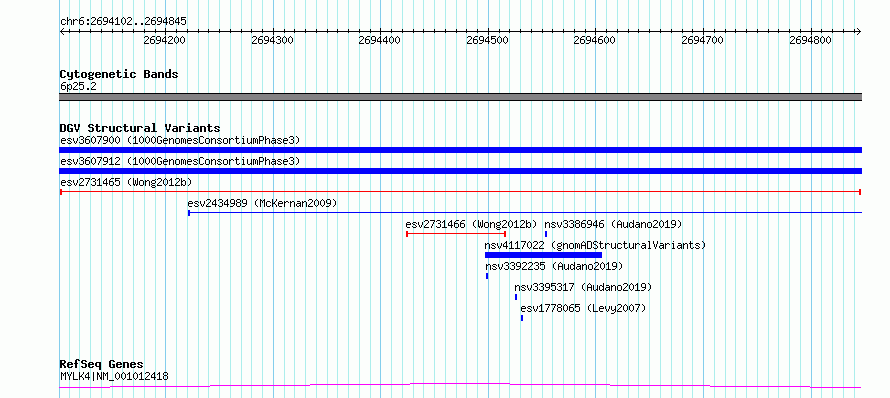Click the esv2731466 (Wong2012b) red variant segment
This screenshot has height=398, width=890.
coord(456,234)
